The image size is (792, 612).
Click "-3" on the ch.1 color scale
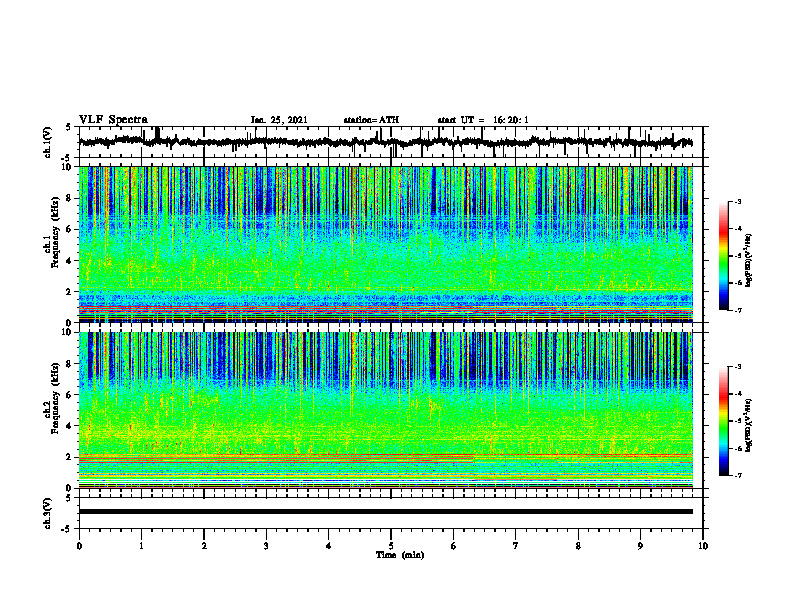click(738, 201)
